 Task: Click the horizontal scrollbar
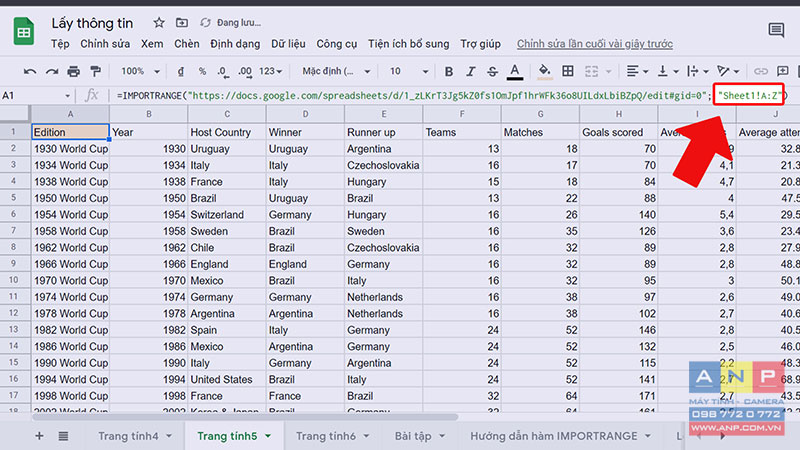coord(245,417)
